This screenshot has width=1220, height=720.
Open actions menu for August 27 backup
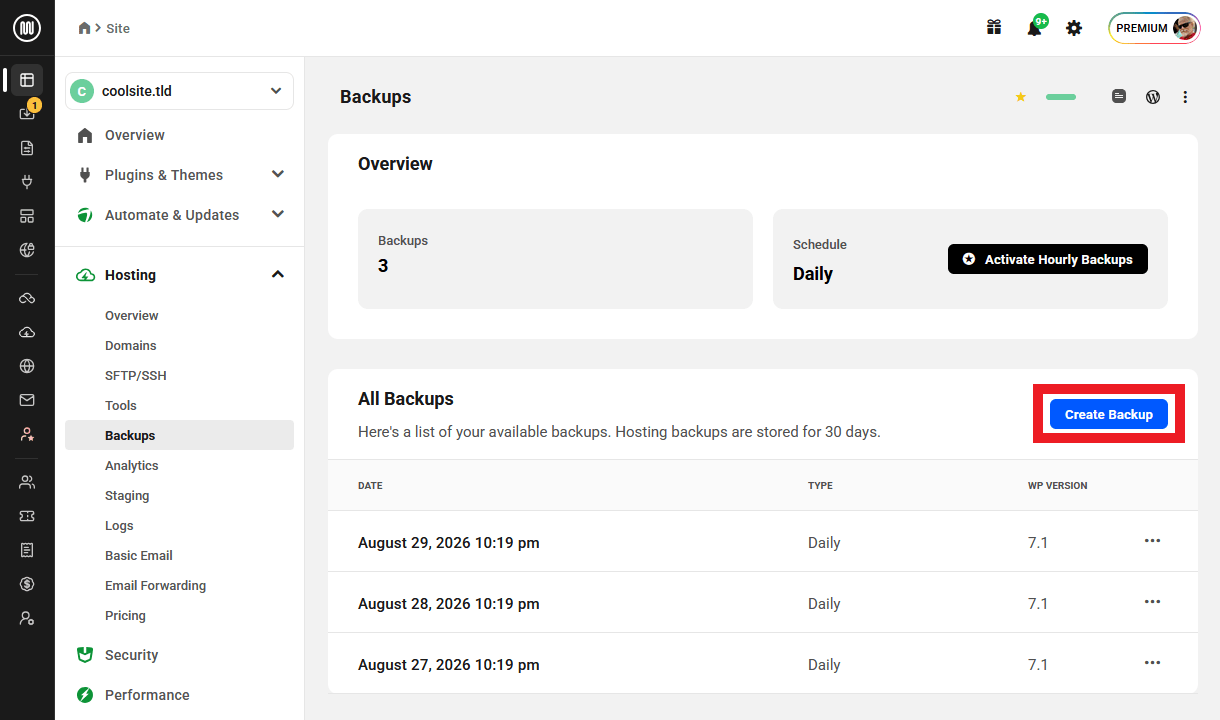coord(1152,663)
